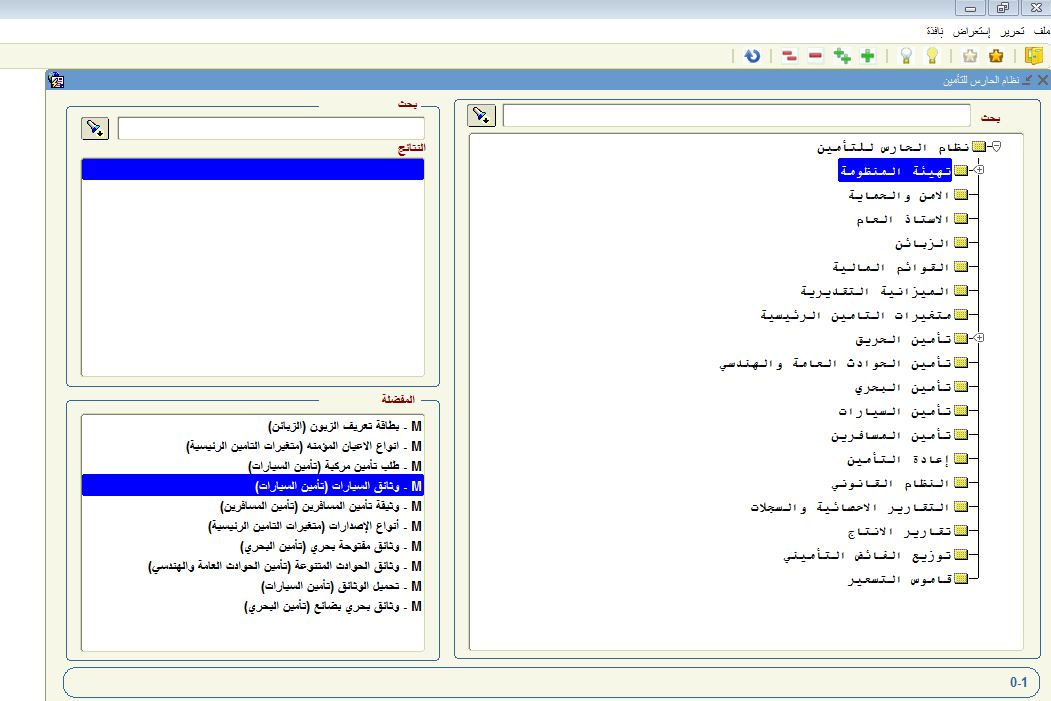Click the single red minus toolbar icon
The image size is (1051, 701).
(x=815, y=56)
